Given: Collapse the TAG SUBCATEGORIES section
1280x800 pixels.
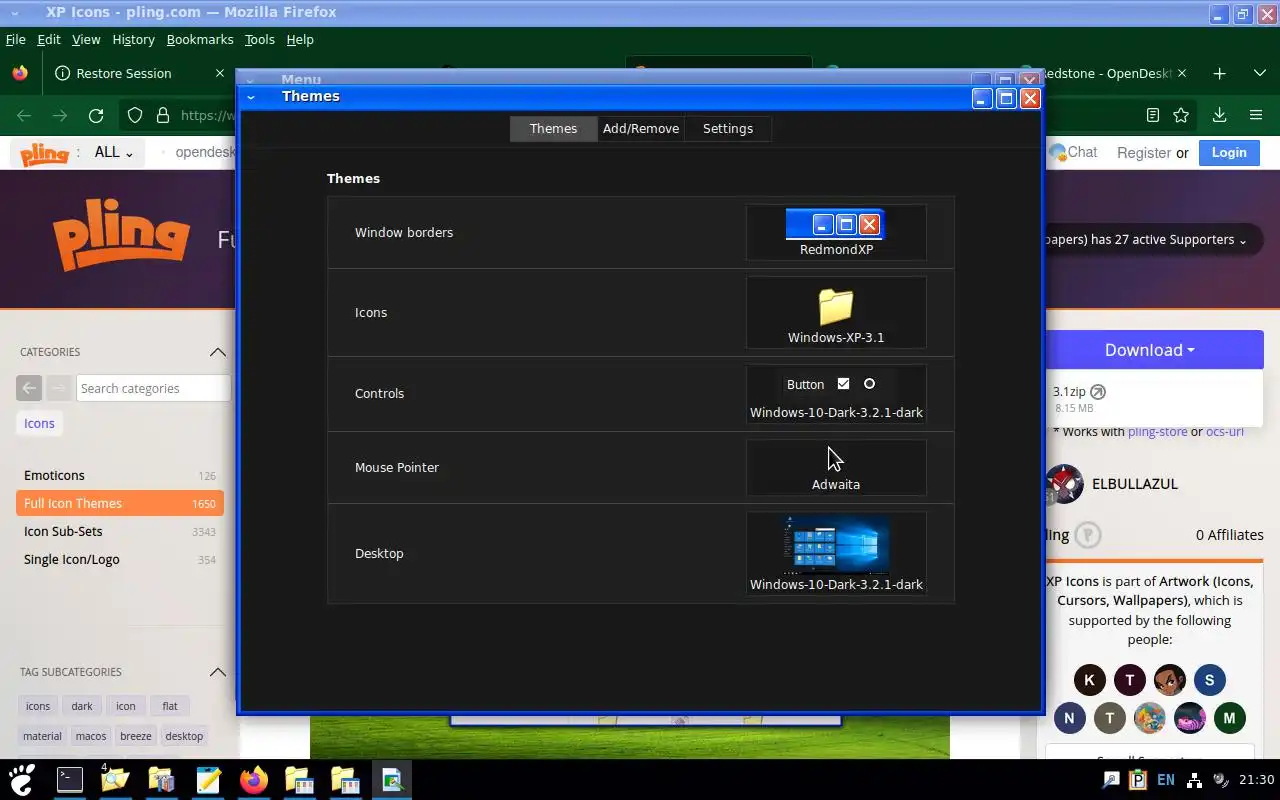Looking at the screenshot, I should [217, 672].
